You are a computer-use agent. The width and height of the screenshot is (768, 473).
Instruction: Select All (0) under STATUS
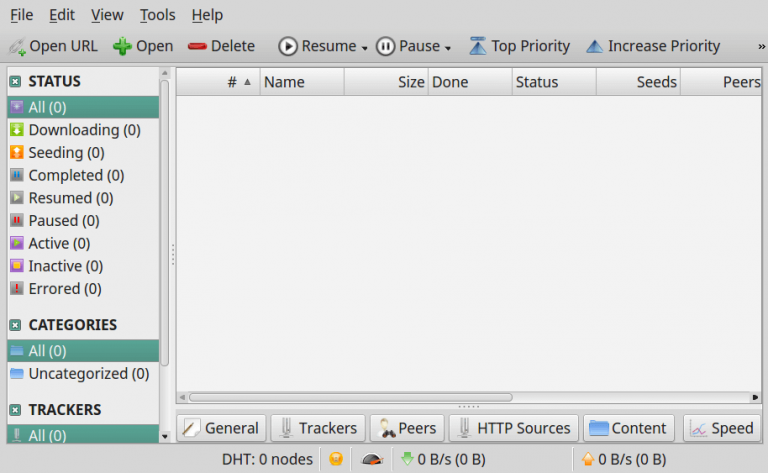tap(83, 107)
